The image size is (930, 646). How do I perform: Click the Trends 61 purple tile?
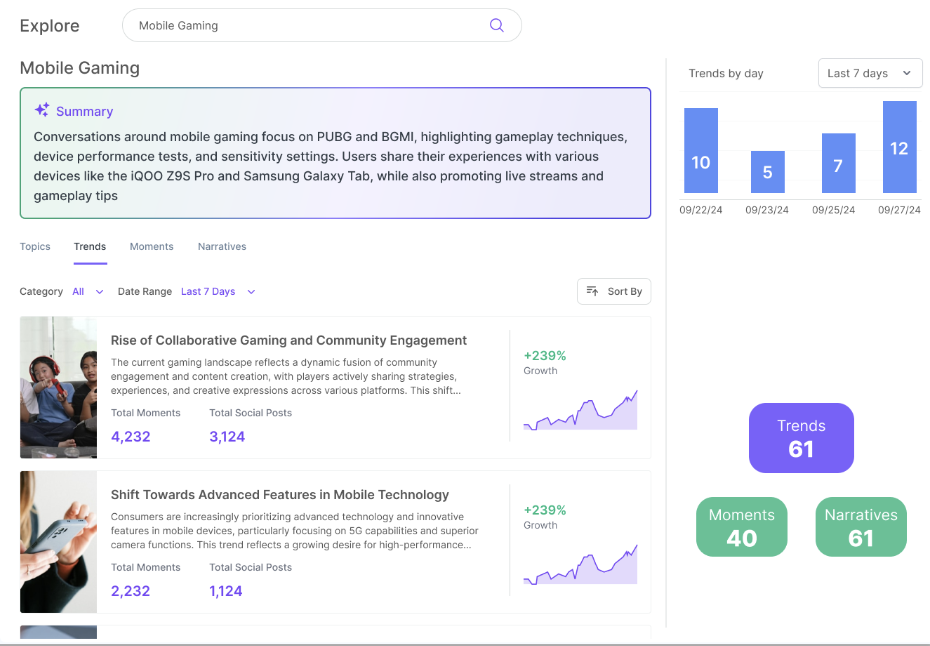(801, 438)
